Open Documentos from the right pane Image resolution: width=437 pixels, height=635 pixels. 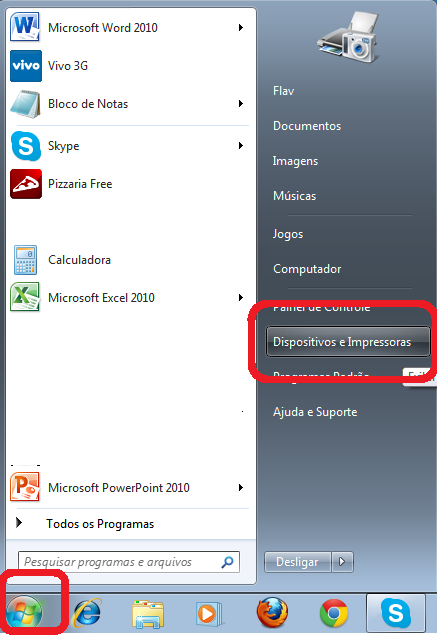pyautogui.click(x=307, y=126)
